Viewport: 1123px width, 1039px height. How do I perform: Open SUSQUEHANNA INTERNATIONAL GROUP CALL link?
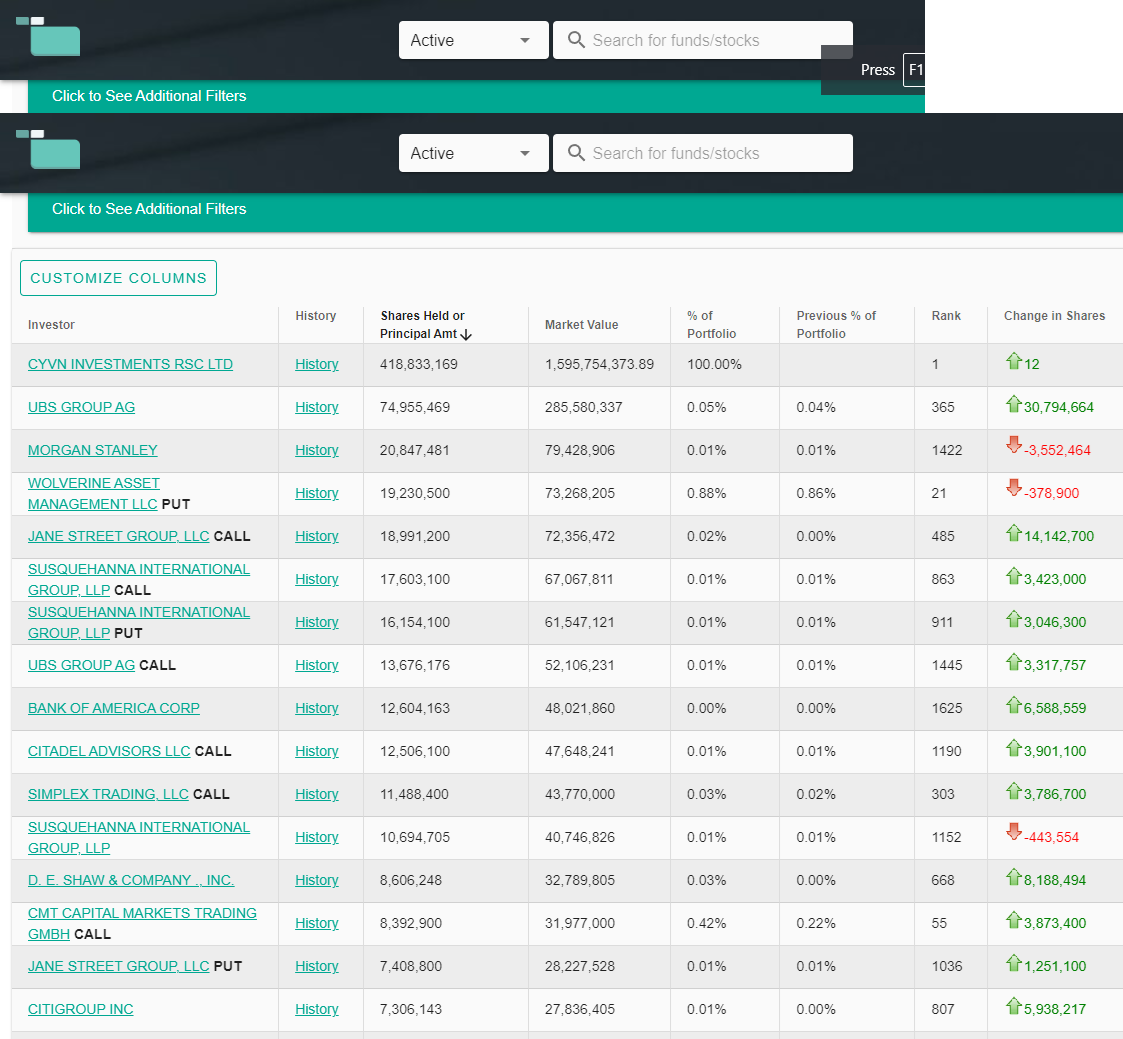139,579
